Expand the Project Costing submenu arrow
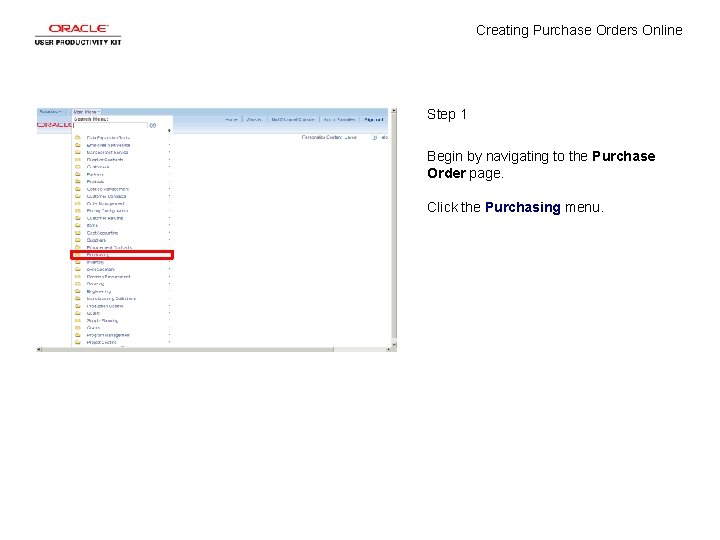720x540 pixels. pos(169,343)
